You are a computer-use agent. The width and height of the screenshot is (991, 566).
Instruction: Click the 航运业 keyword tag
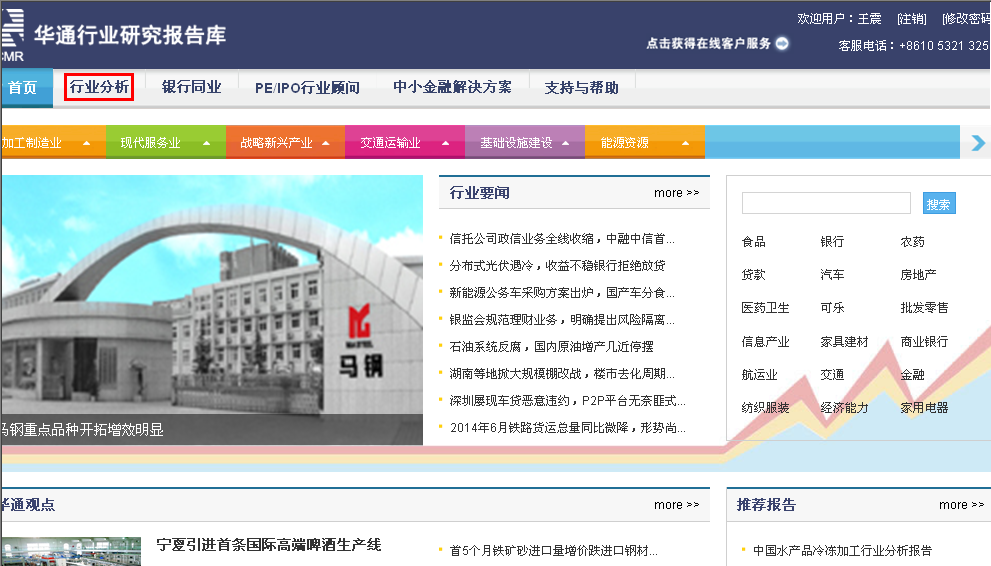(760, 375)
